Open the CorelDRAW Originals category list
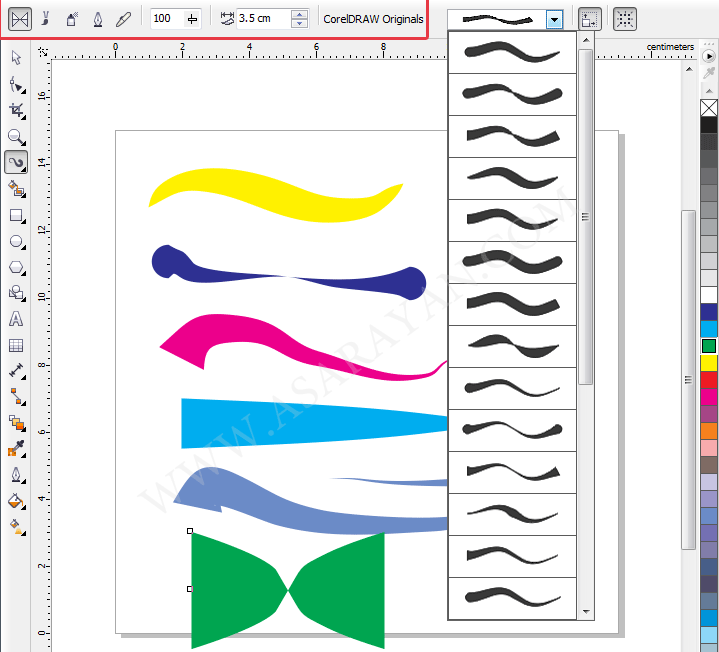Image resolution: width=719 pixels, height=652 pixels. [x=372, y=19]
